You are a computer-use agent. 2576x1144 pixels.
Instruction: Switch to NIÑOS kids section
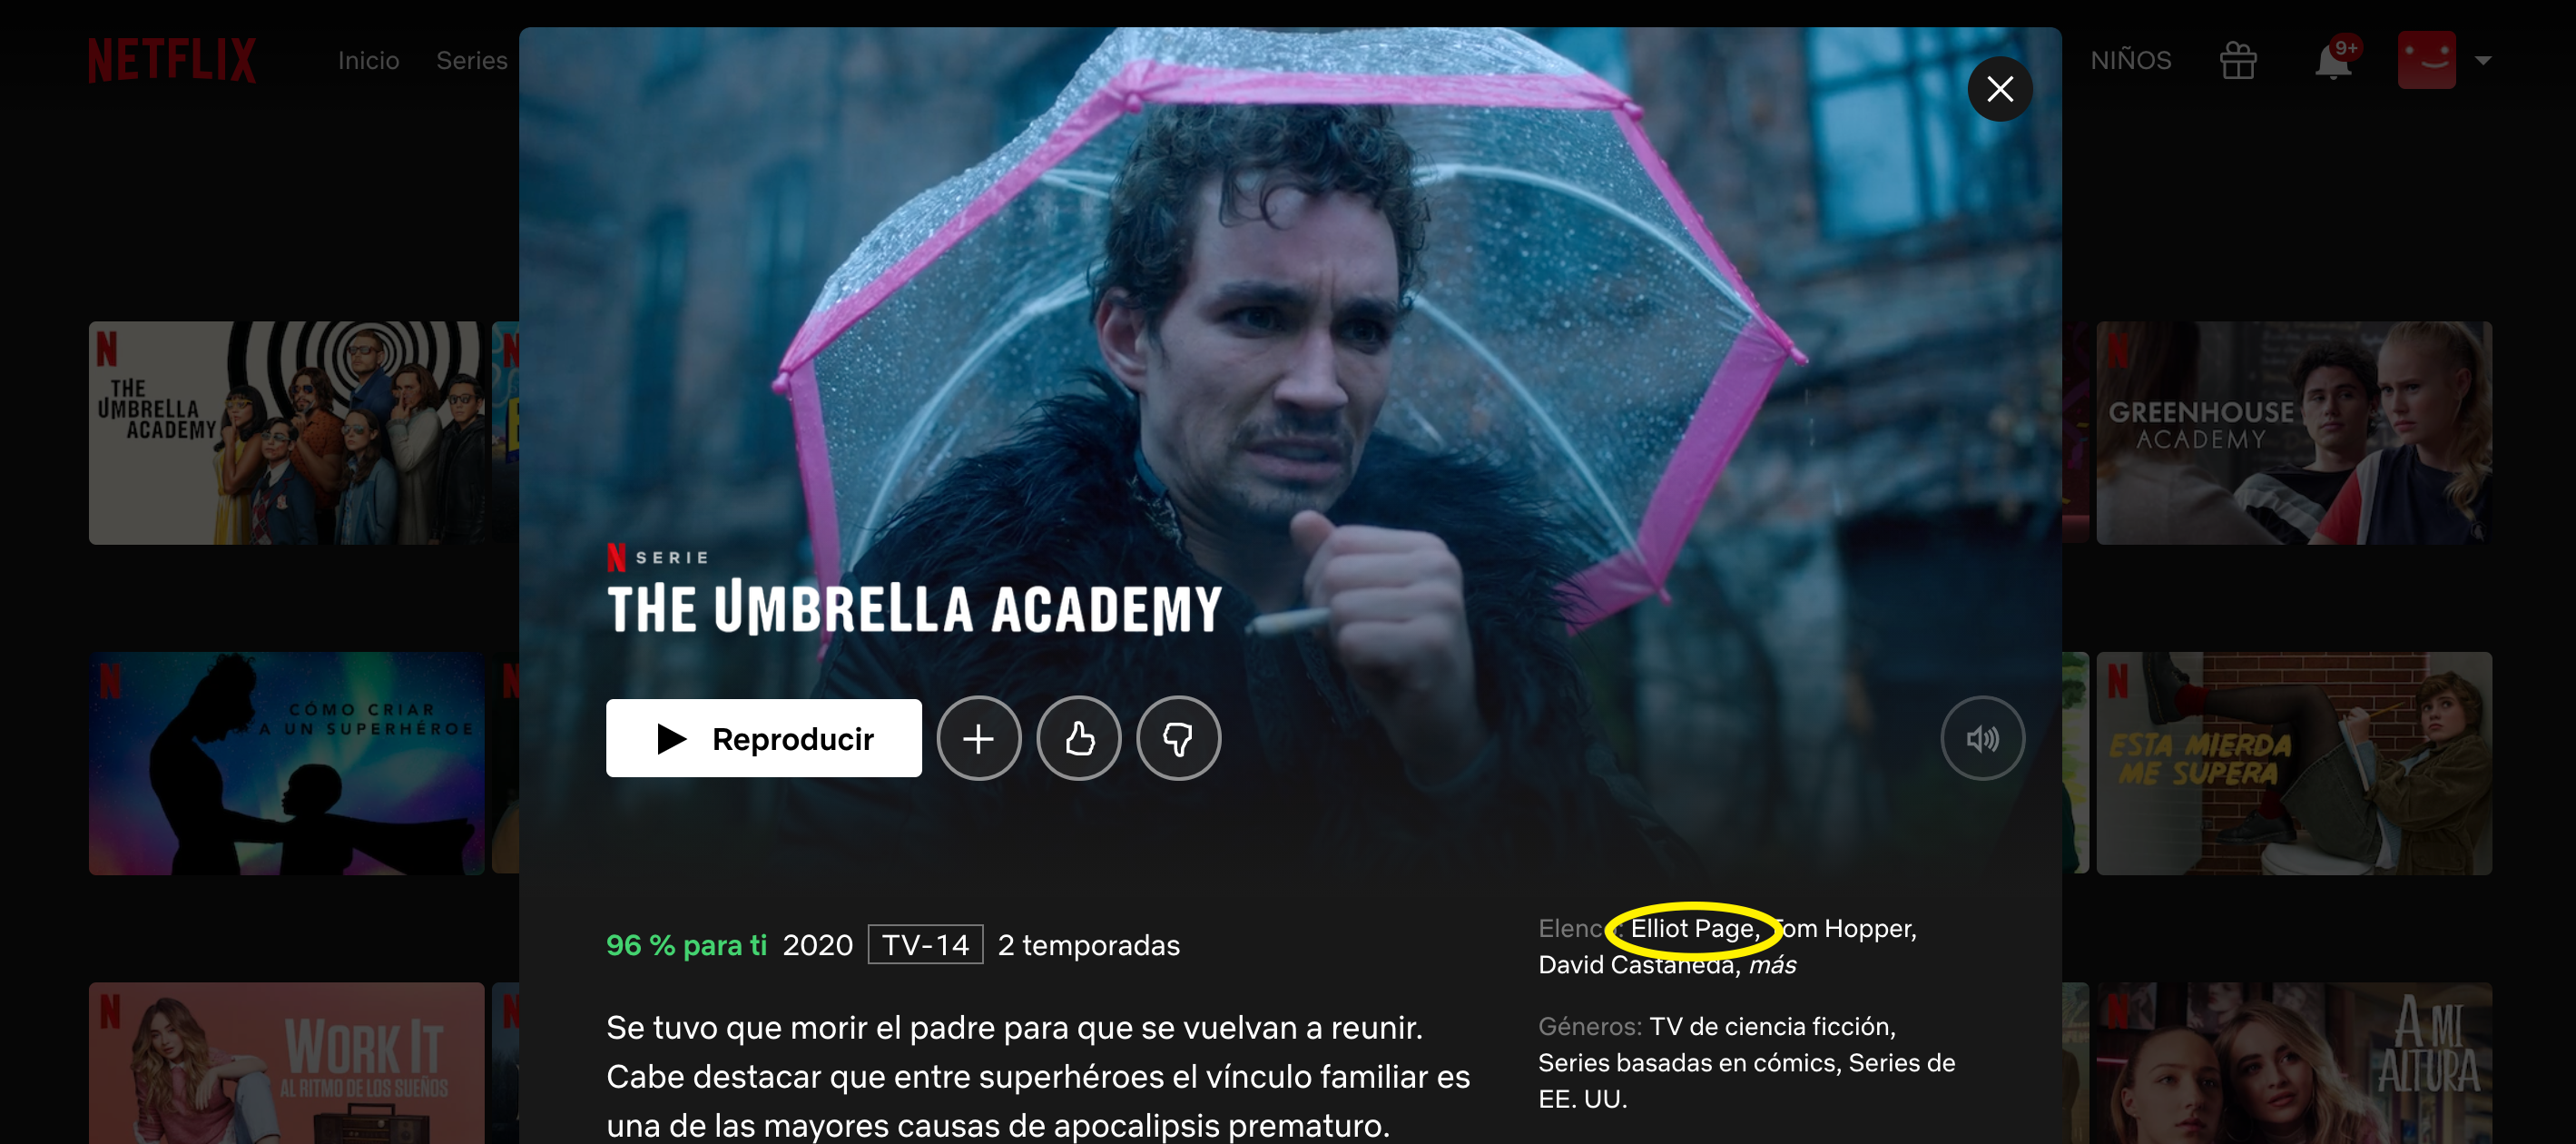tap(2130, 61)
